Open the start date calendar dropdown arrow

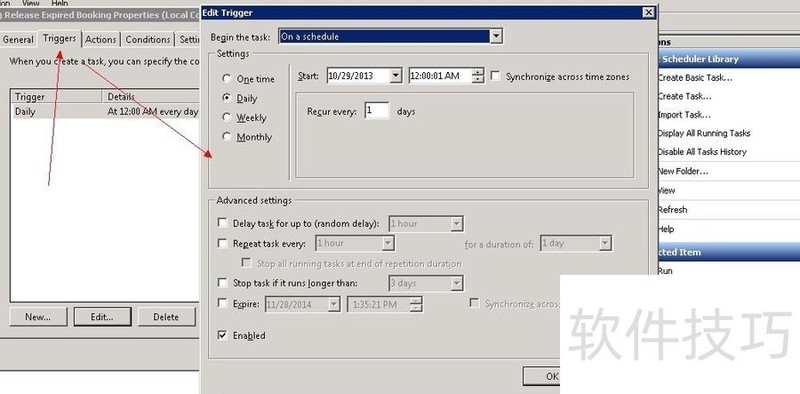pos(395,77)
